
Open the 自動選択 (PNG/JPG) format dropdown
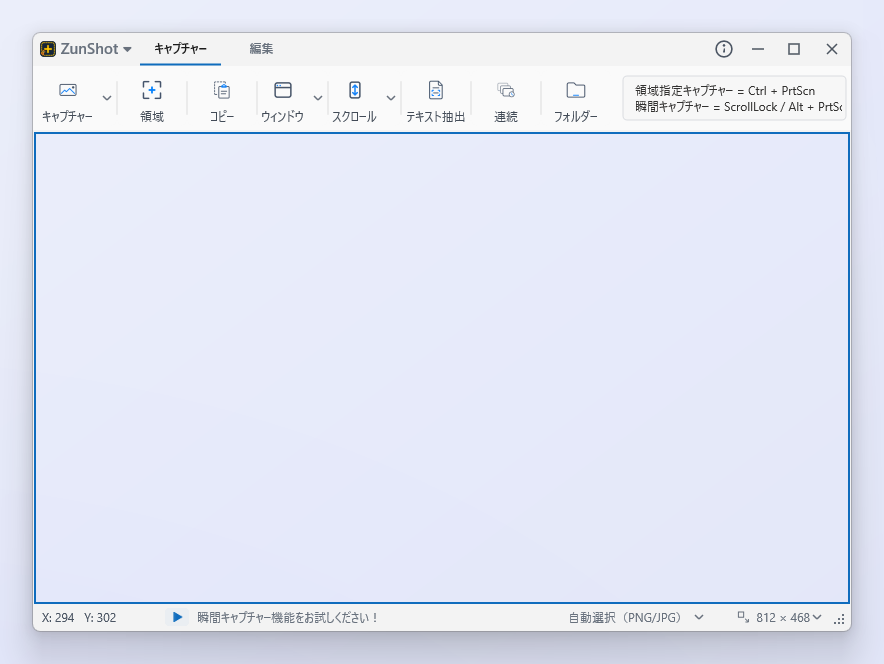[x=636, y=618]
